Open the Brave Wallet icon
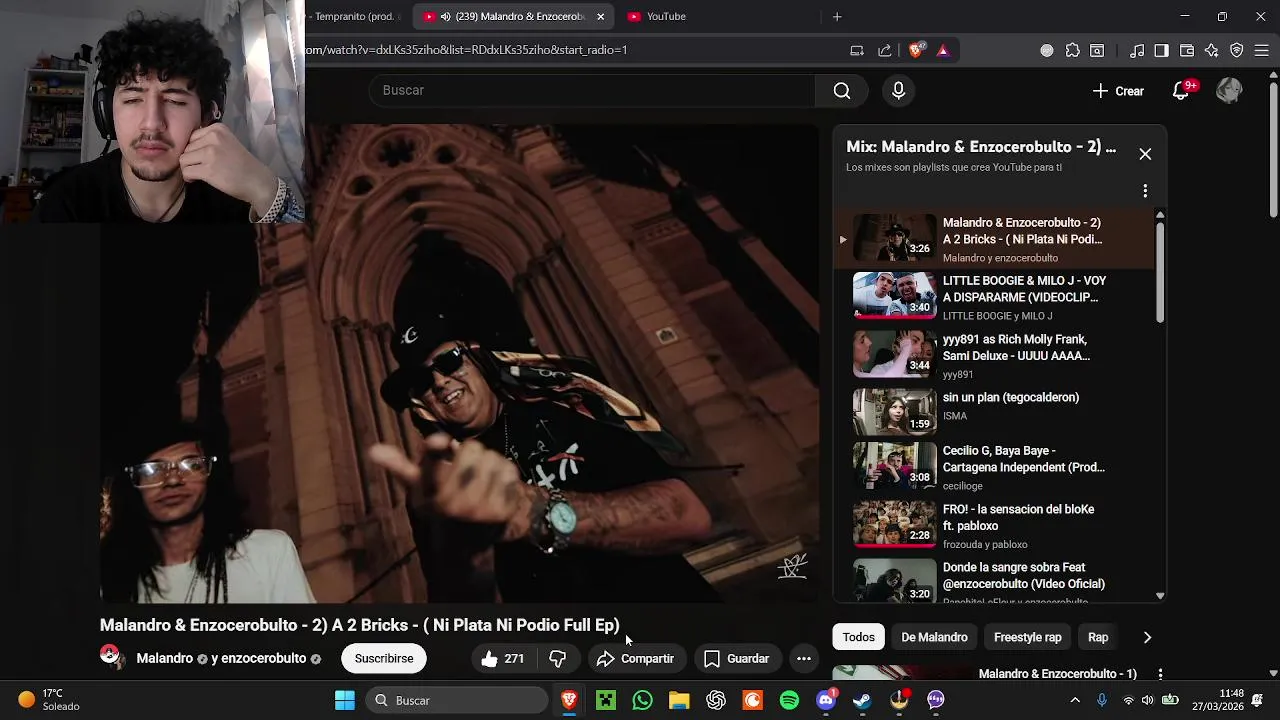The image size is (1280, 720). click(1187, 51)
